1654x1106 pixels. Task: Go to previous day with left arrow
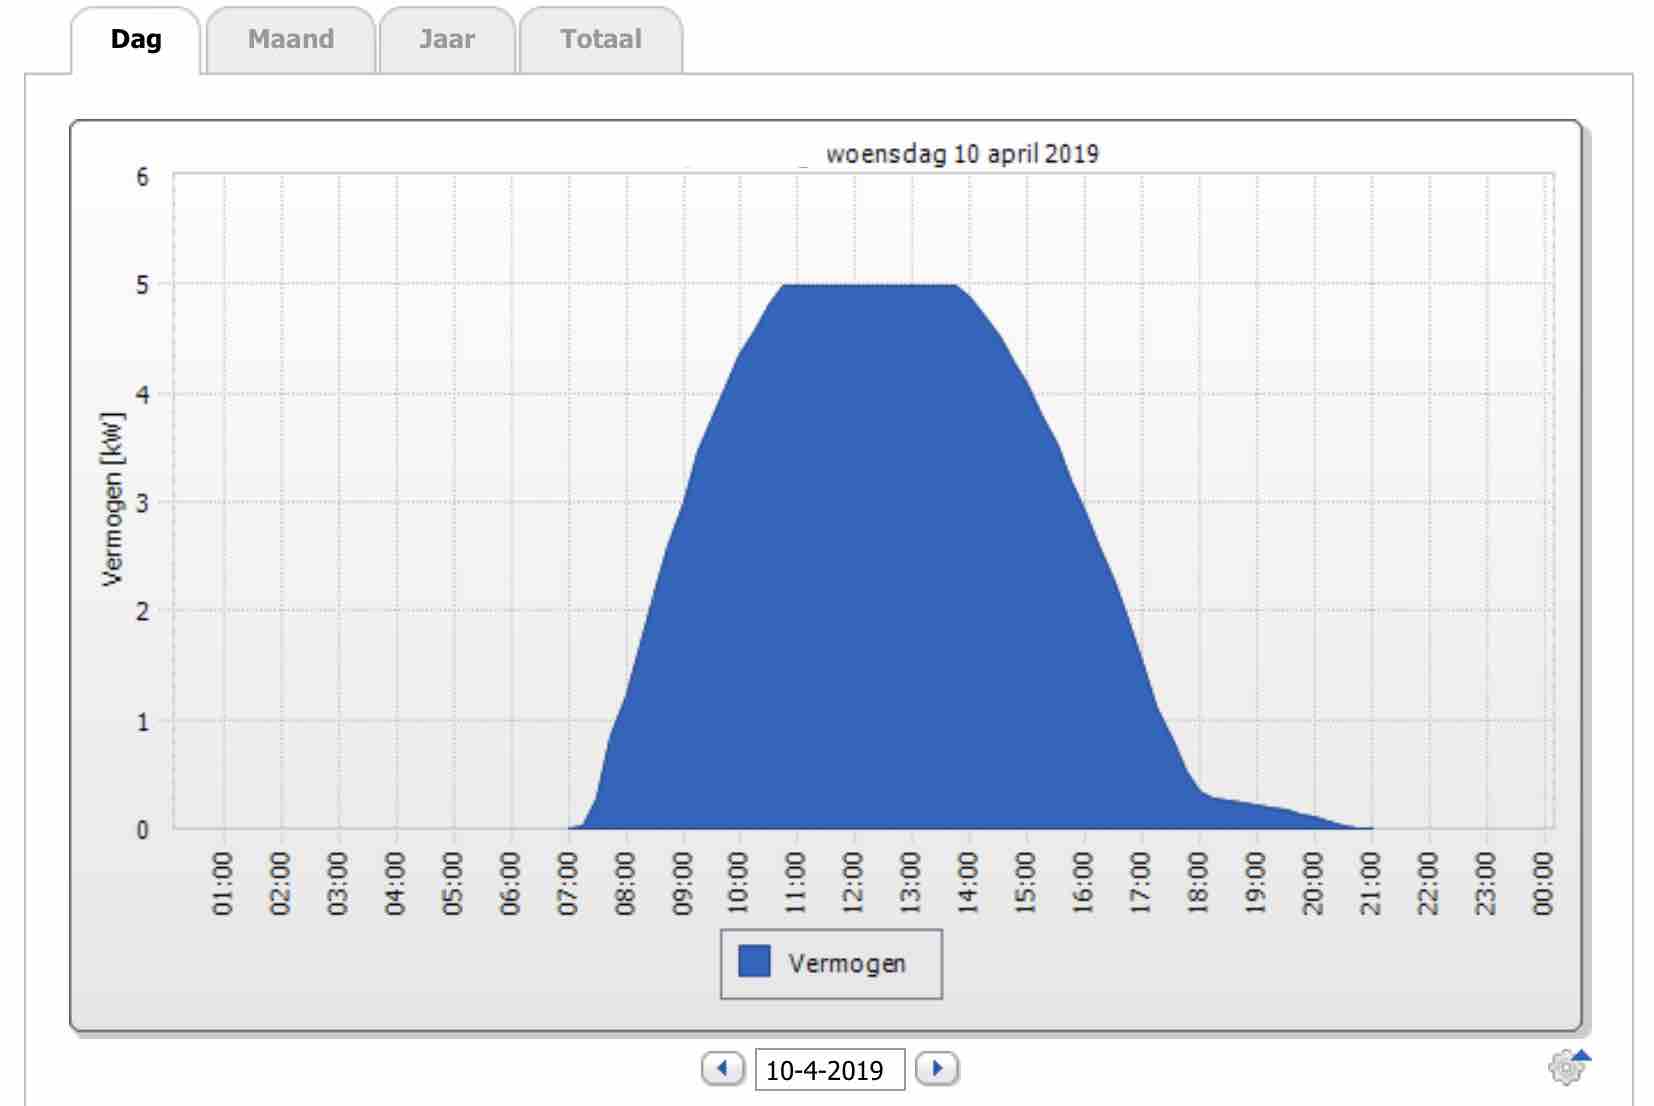click(722, 1068)
